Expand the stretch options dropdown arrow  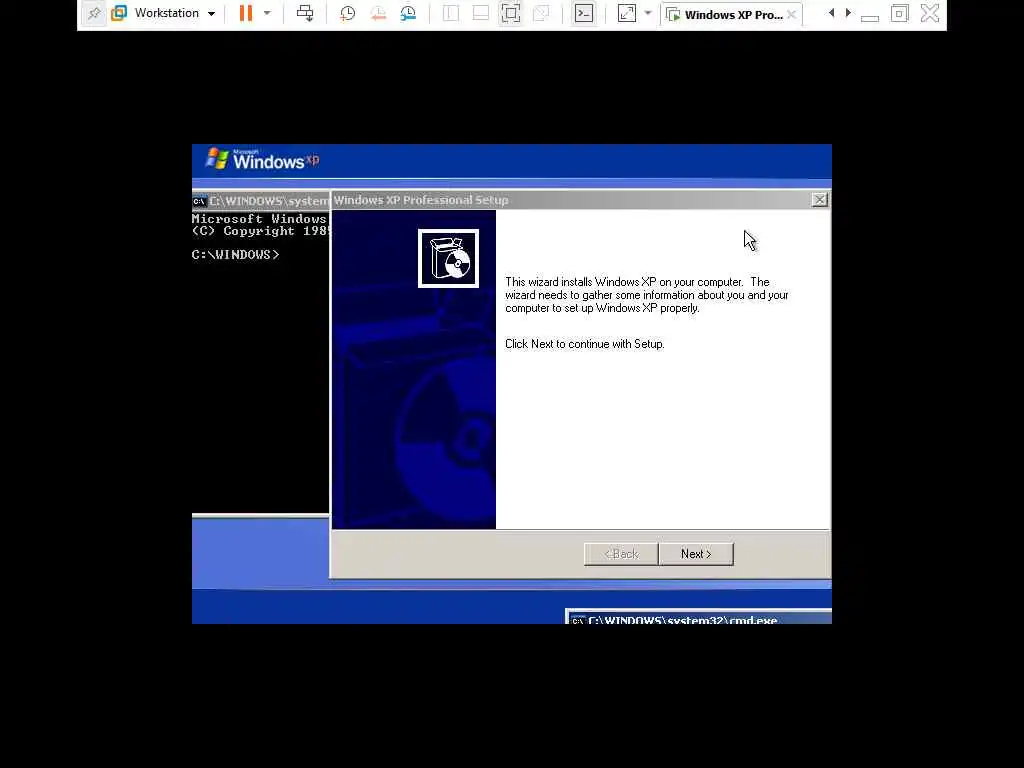click(x=648, y=13)
